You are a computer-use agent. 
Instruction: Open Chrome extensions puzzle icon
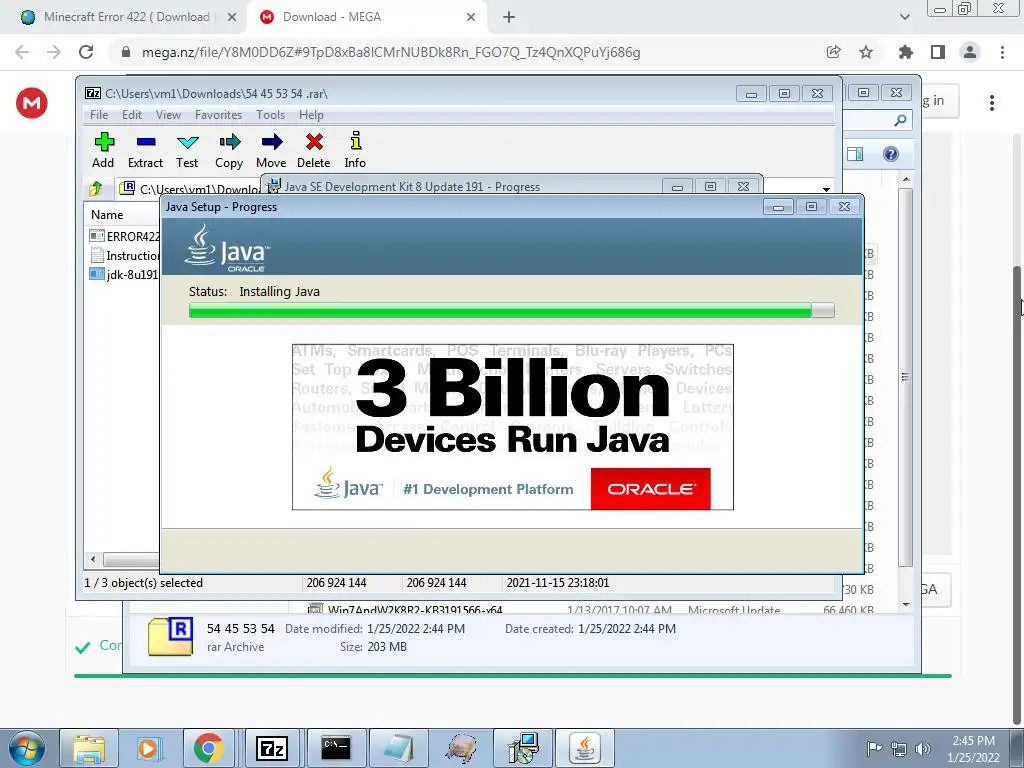905,52
